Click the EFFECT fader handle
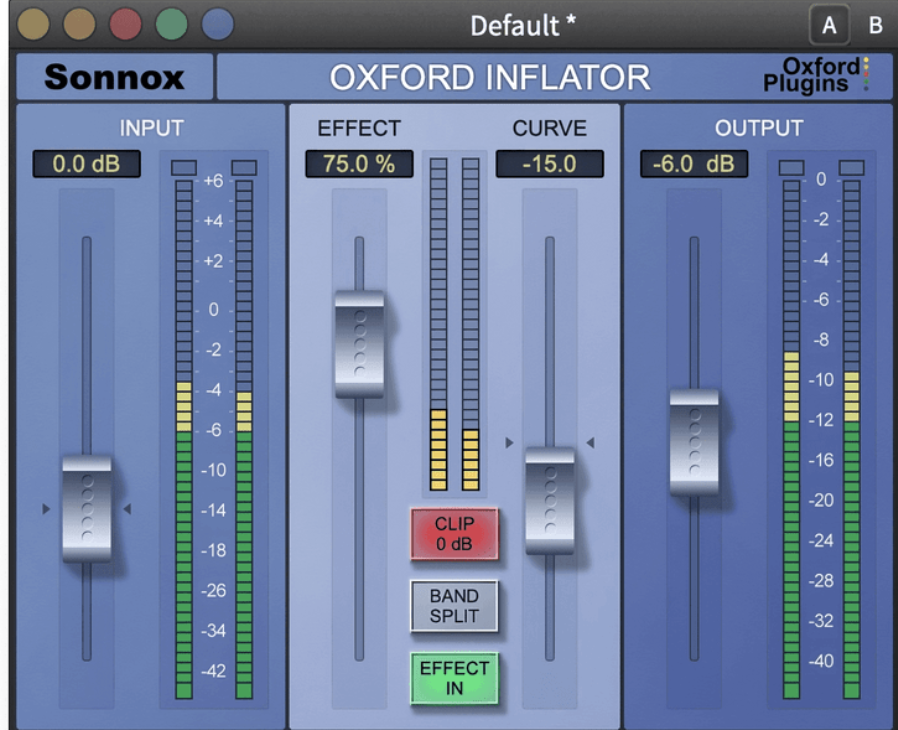Image resolution: width=898 pixels, height=730 pixels. (359, 344)
